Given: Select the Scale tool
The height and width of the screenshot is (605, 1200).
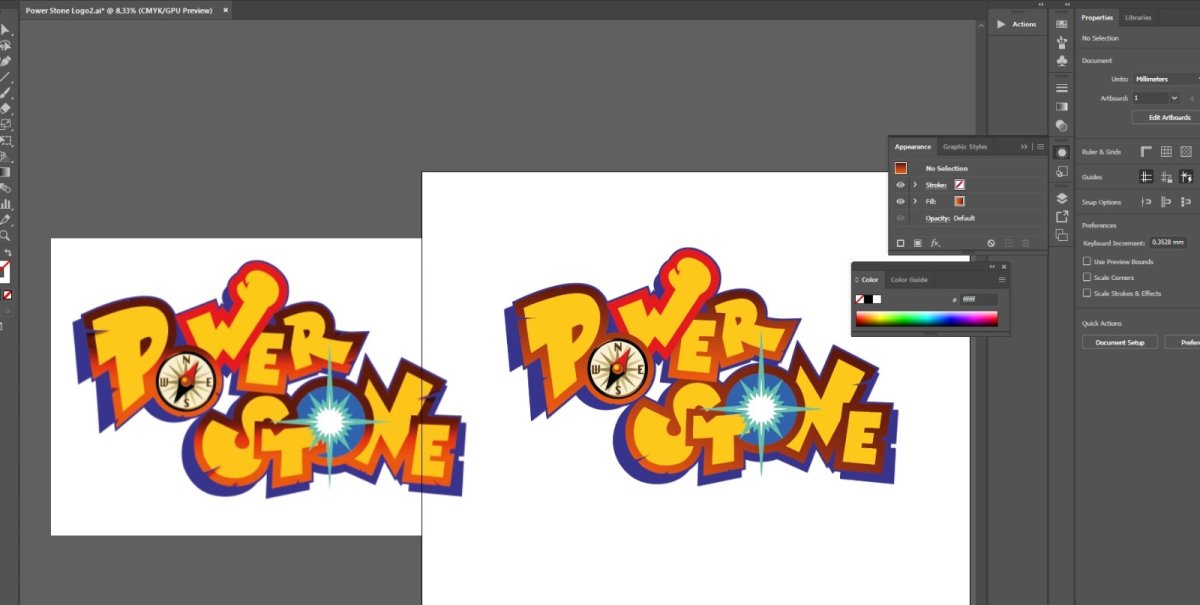Looking at the screenshot, I should (5, 124).
